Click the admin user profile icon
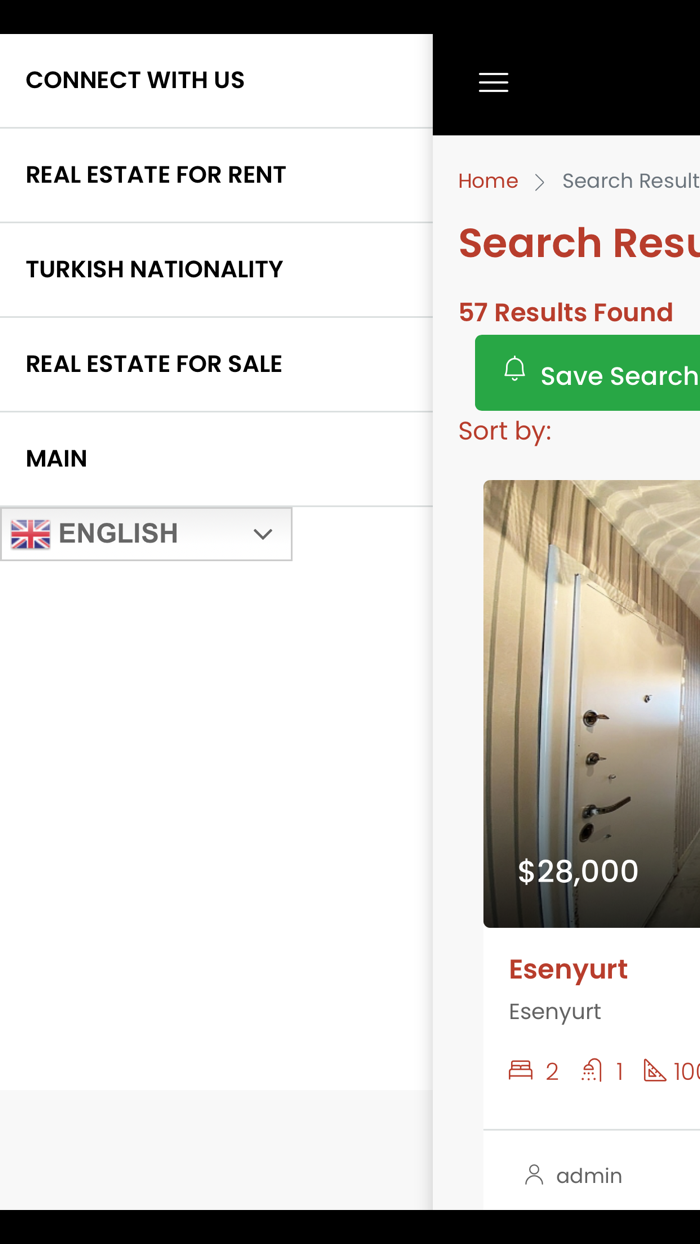The image size is (700, 1244). (x=535, y=1175)
